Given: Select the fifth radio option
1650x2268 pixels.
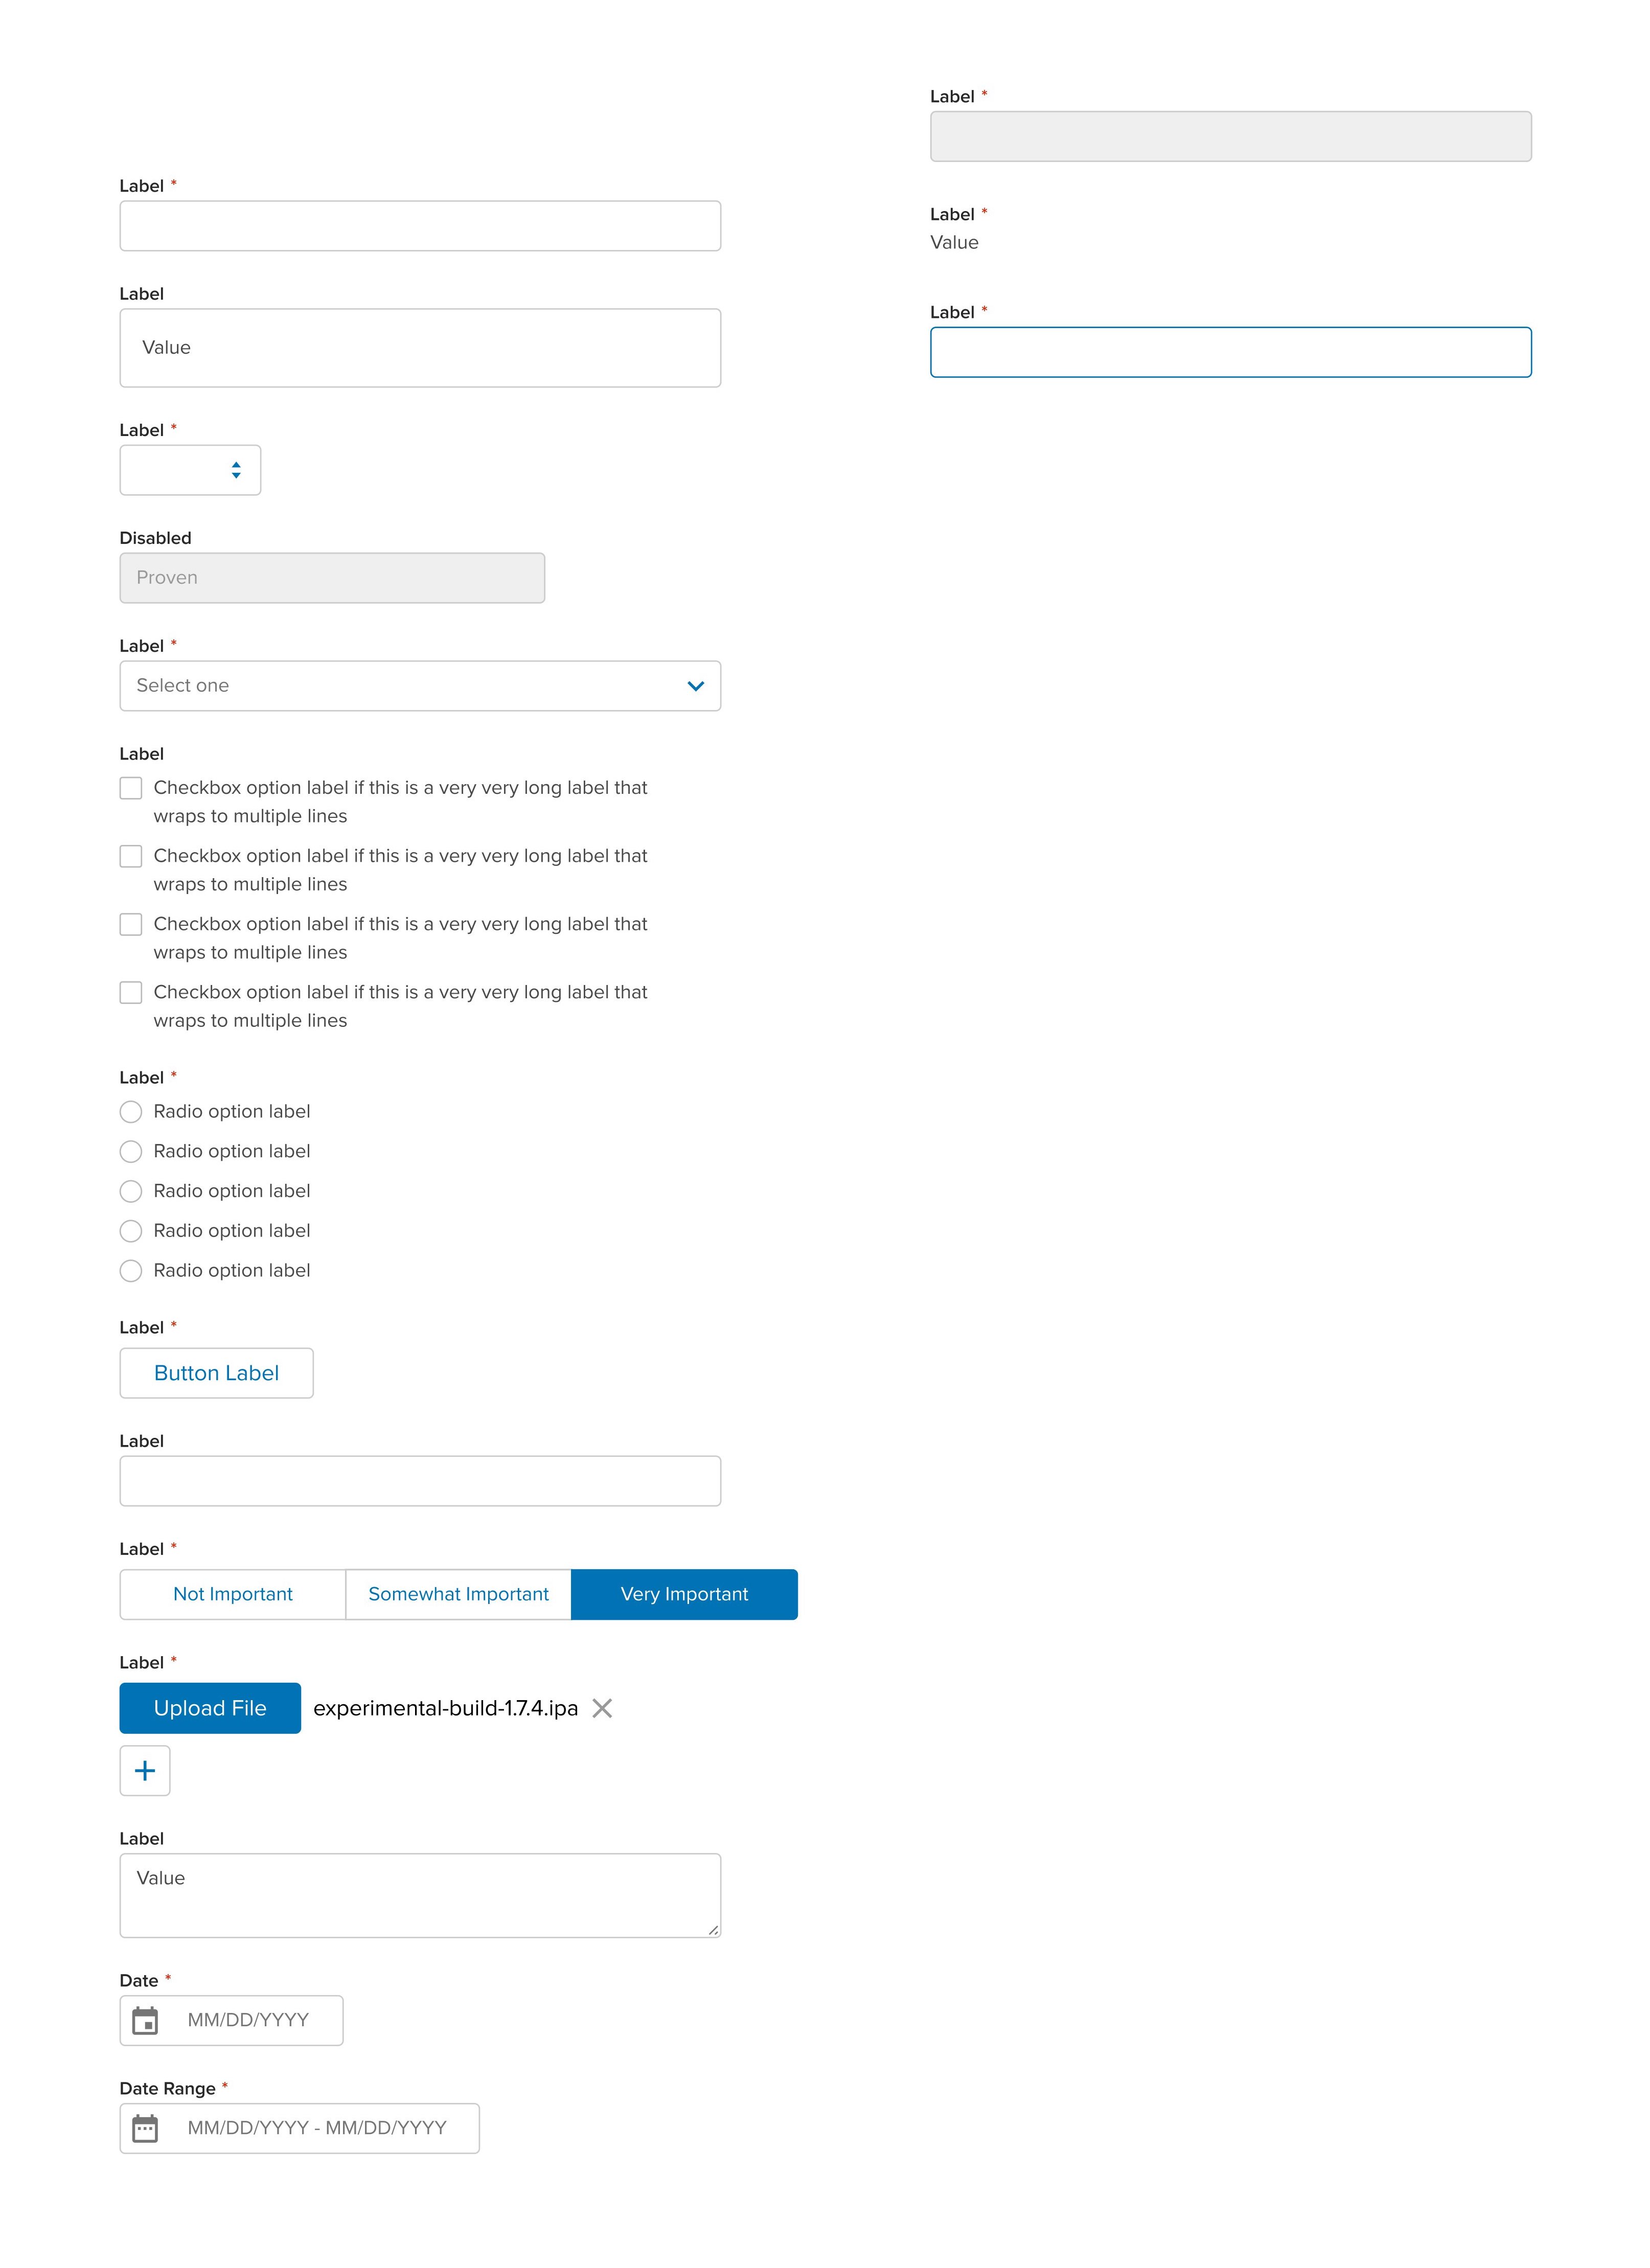Looking at the screenshot, I should coord(131,1271).
